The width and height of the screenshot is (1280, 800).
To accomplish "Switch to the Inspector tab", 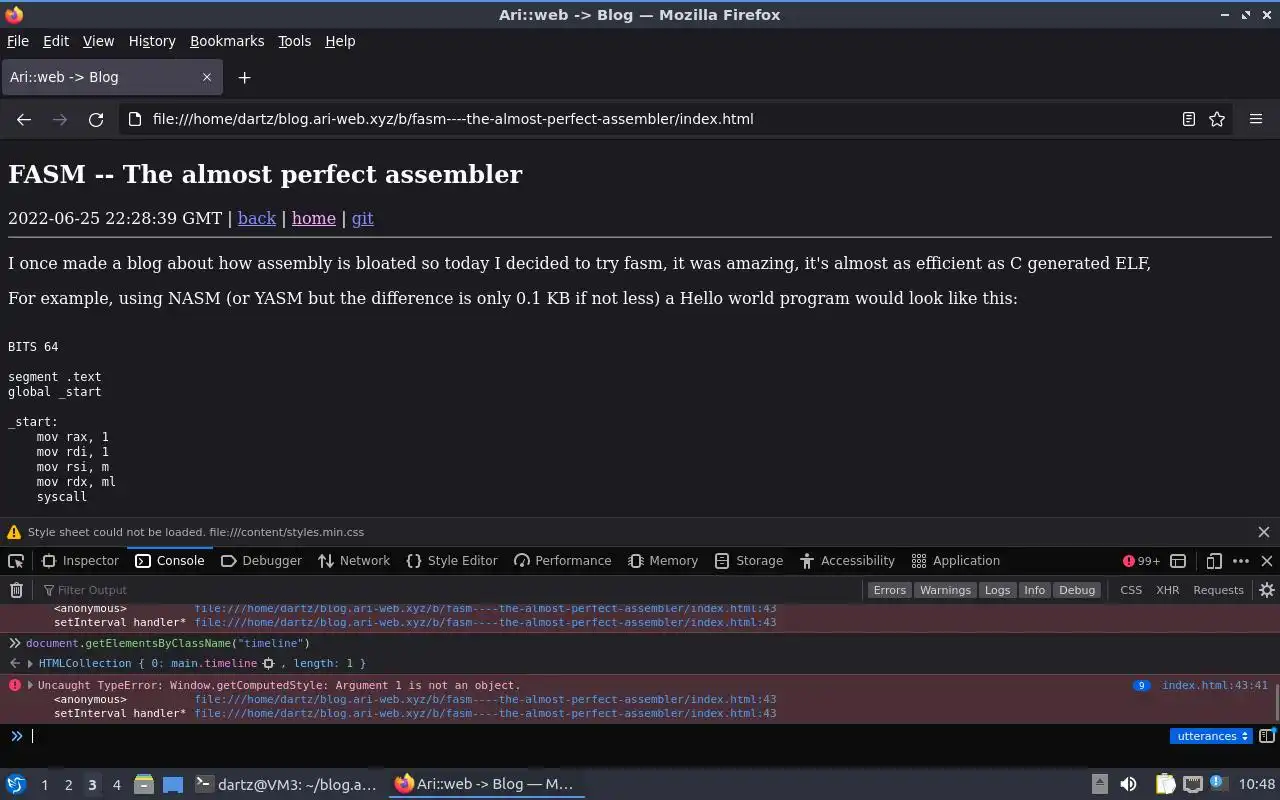I will point(80,561).
